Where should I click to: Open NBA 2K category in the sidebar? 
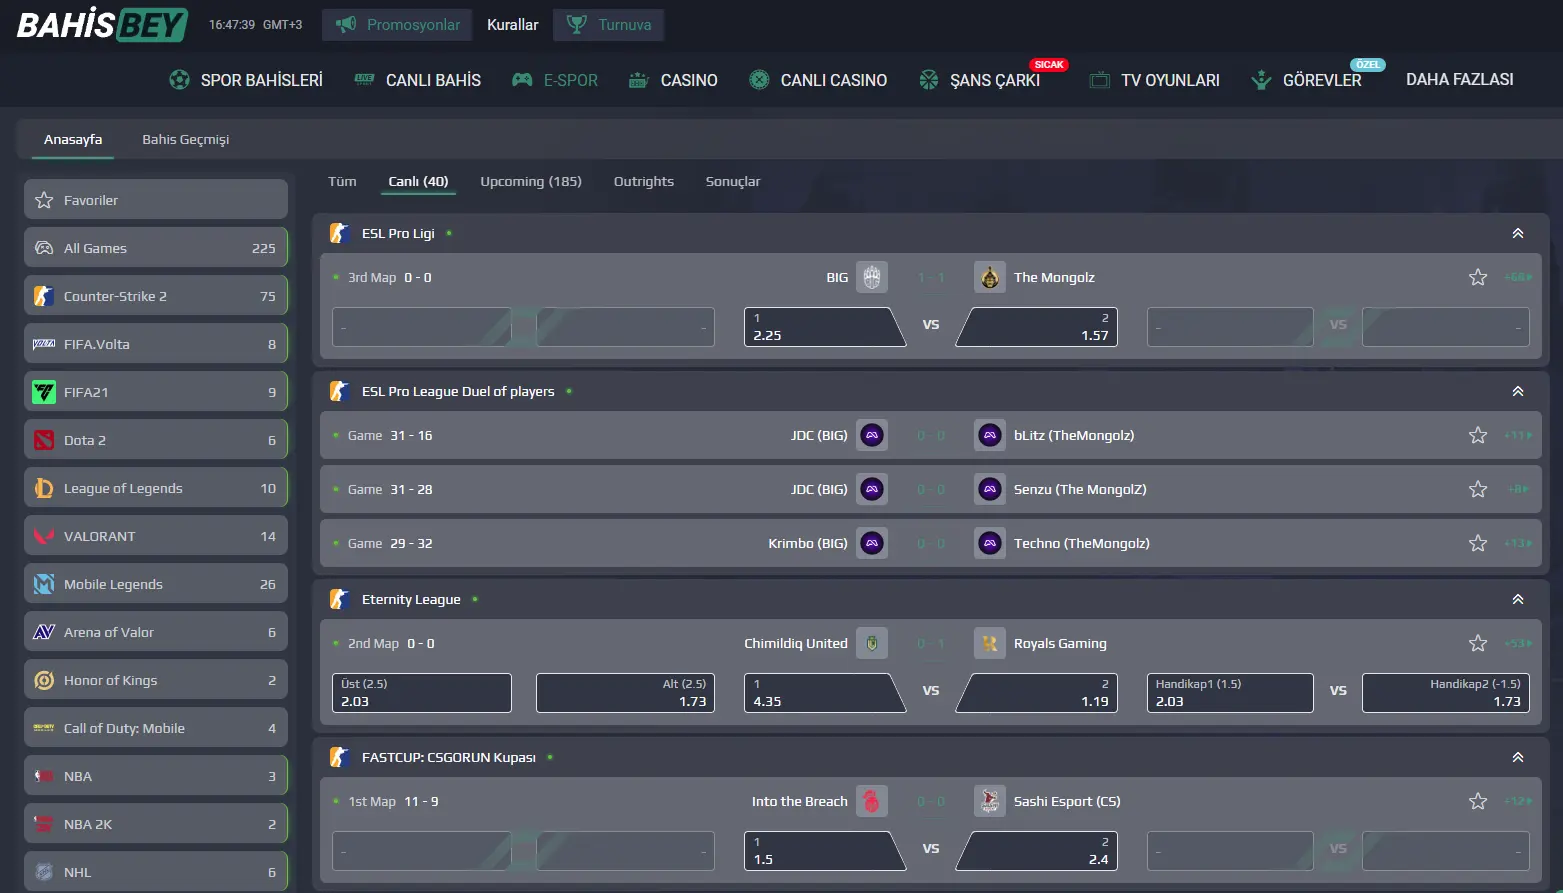(x=156, y=824)
